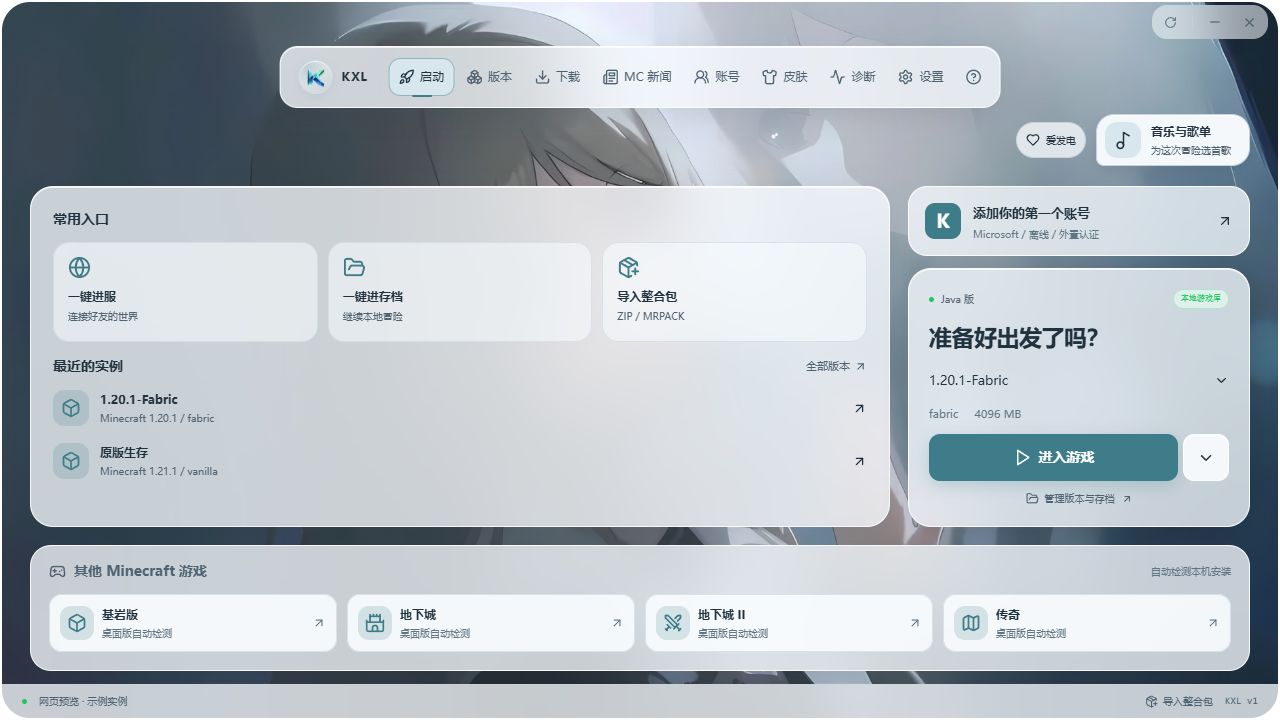
Task: Open the MC 新闻 tab
Action: (x=637, y=77)
